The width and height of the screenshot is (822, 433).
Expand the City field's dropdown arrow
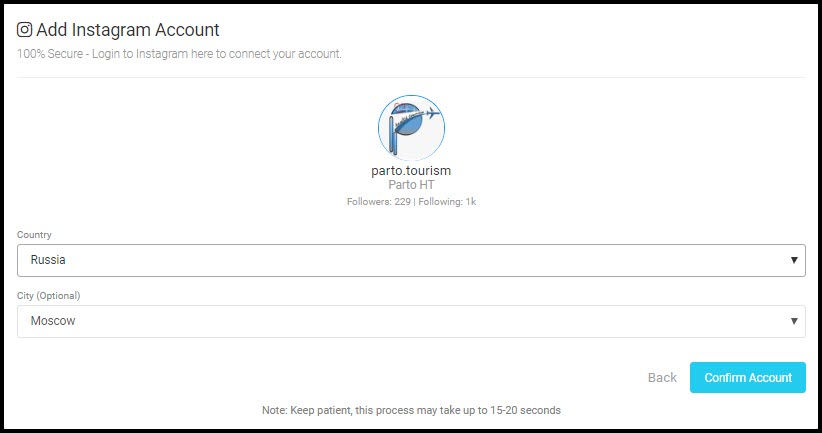[x=795, y=321]
